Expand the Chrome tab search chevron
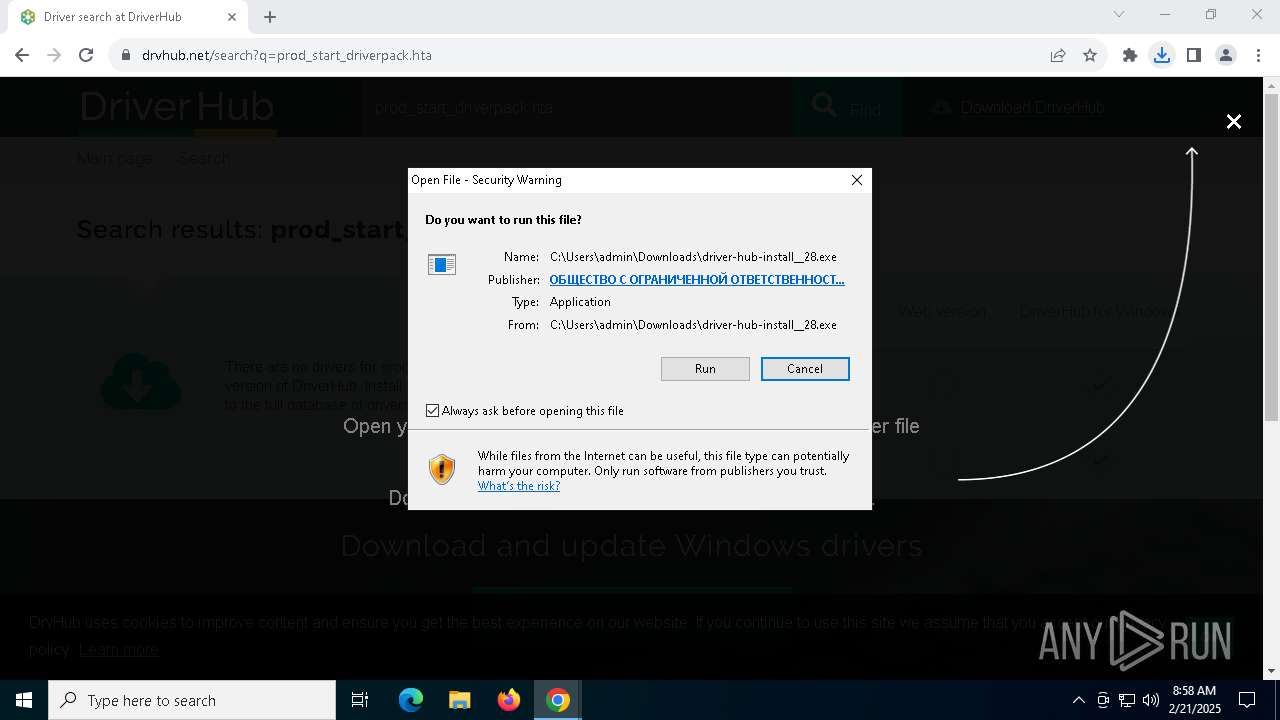1280x720 pixels. (1119, 14)
